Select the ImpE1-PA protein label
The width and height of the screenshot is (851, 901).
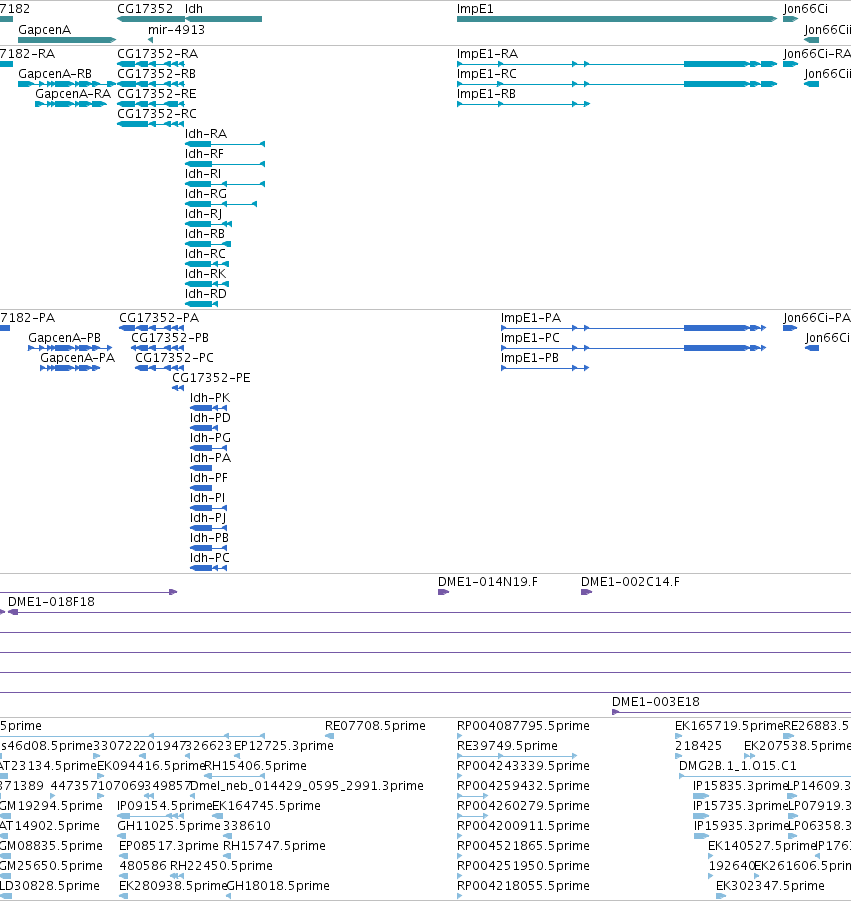pyautogui.click(x=531, y=318)
